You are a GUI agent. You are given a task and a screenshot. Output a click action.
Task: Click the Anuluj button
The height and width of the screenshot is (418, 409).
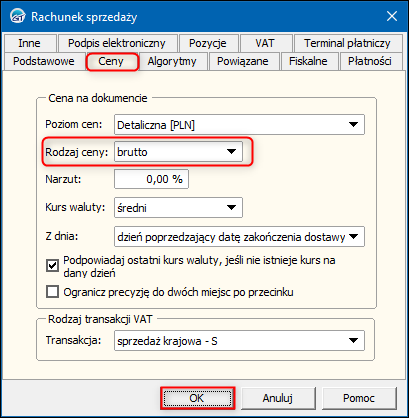[278, 398]
